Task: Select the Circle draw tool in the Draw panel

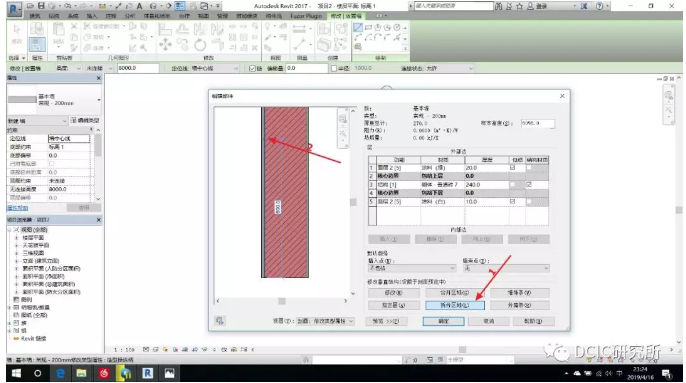Action: (x=396, y=28)
